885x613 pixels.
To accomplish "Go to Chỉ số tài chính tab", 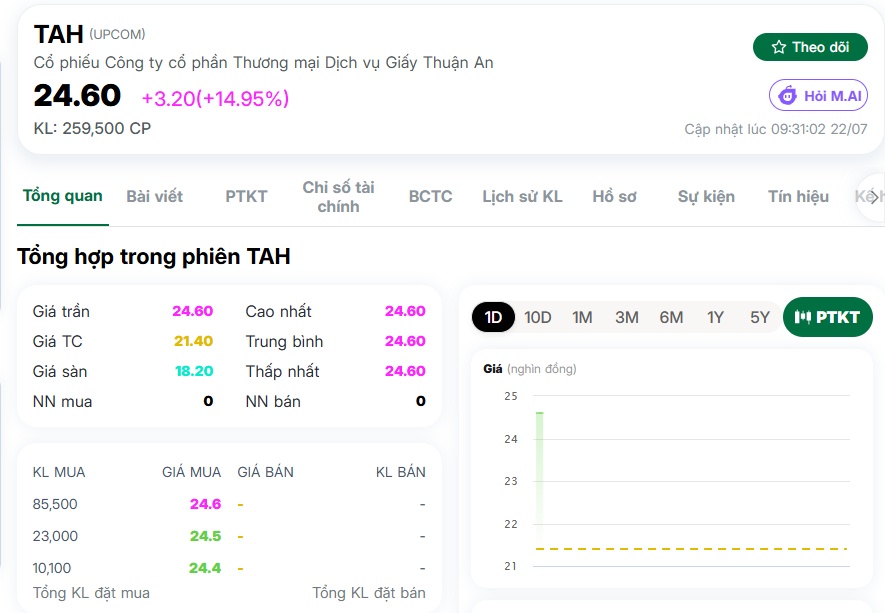I will 338,196.
